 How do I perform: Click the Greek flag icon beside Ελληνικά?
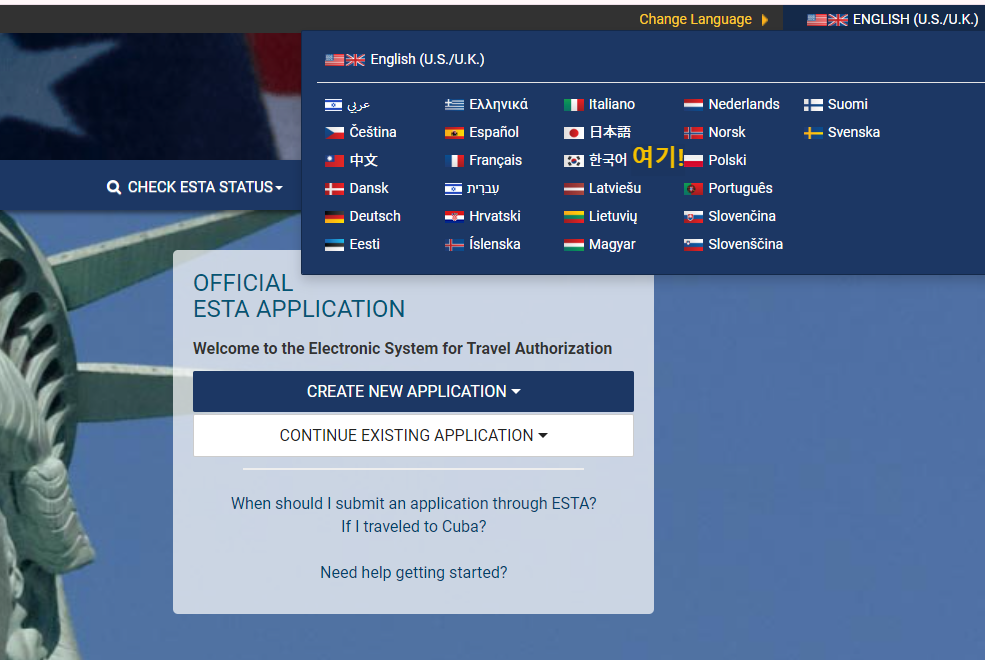click(x=454, y=105)
